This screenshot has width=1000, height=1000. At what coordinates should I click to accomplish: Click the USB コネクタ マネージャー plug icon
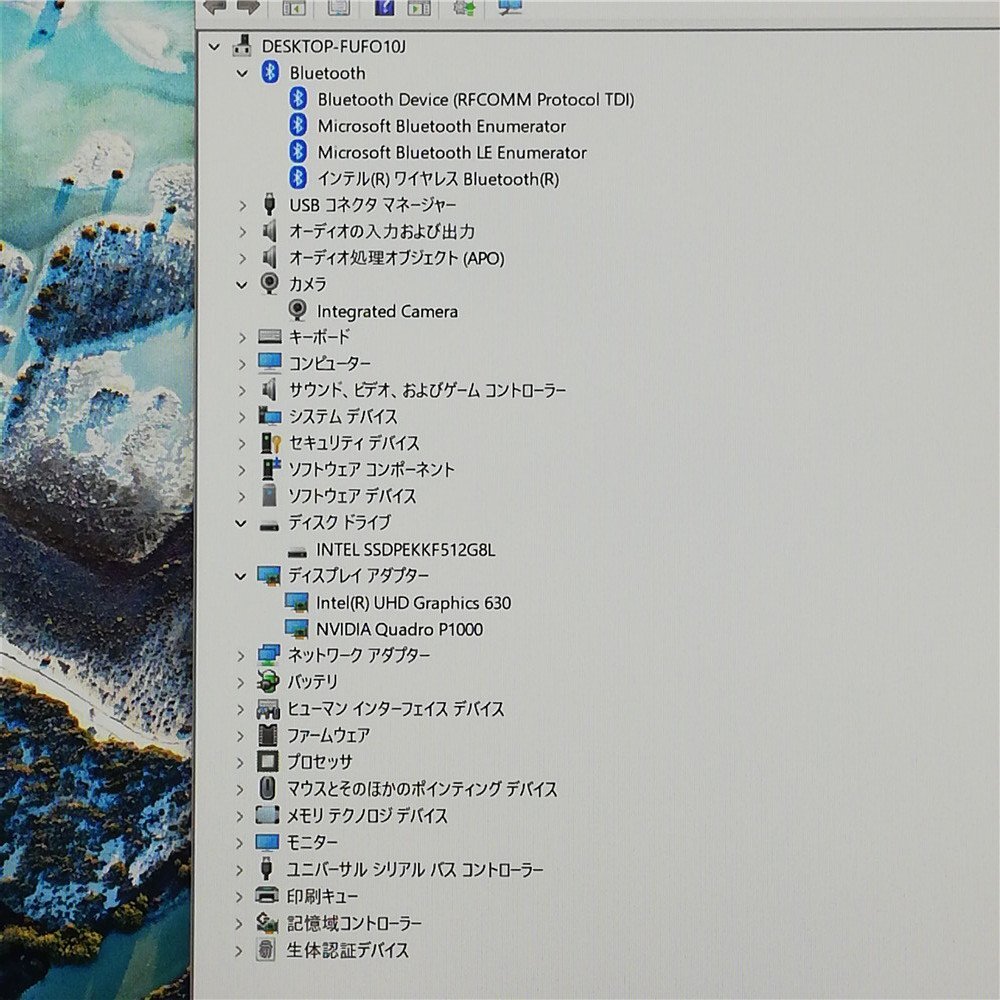click(x=270, y=204)
